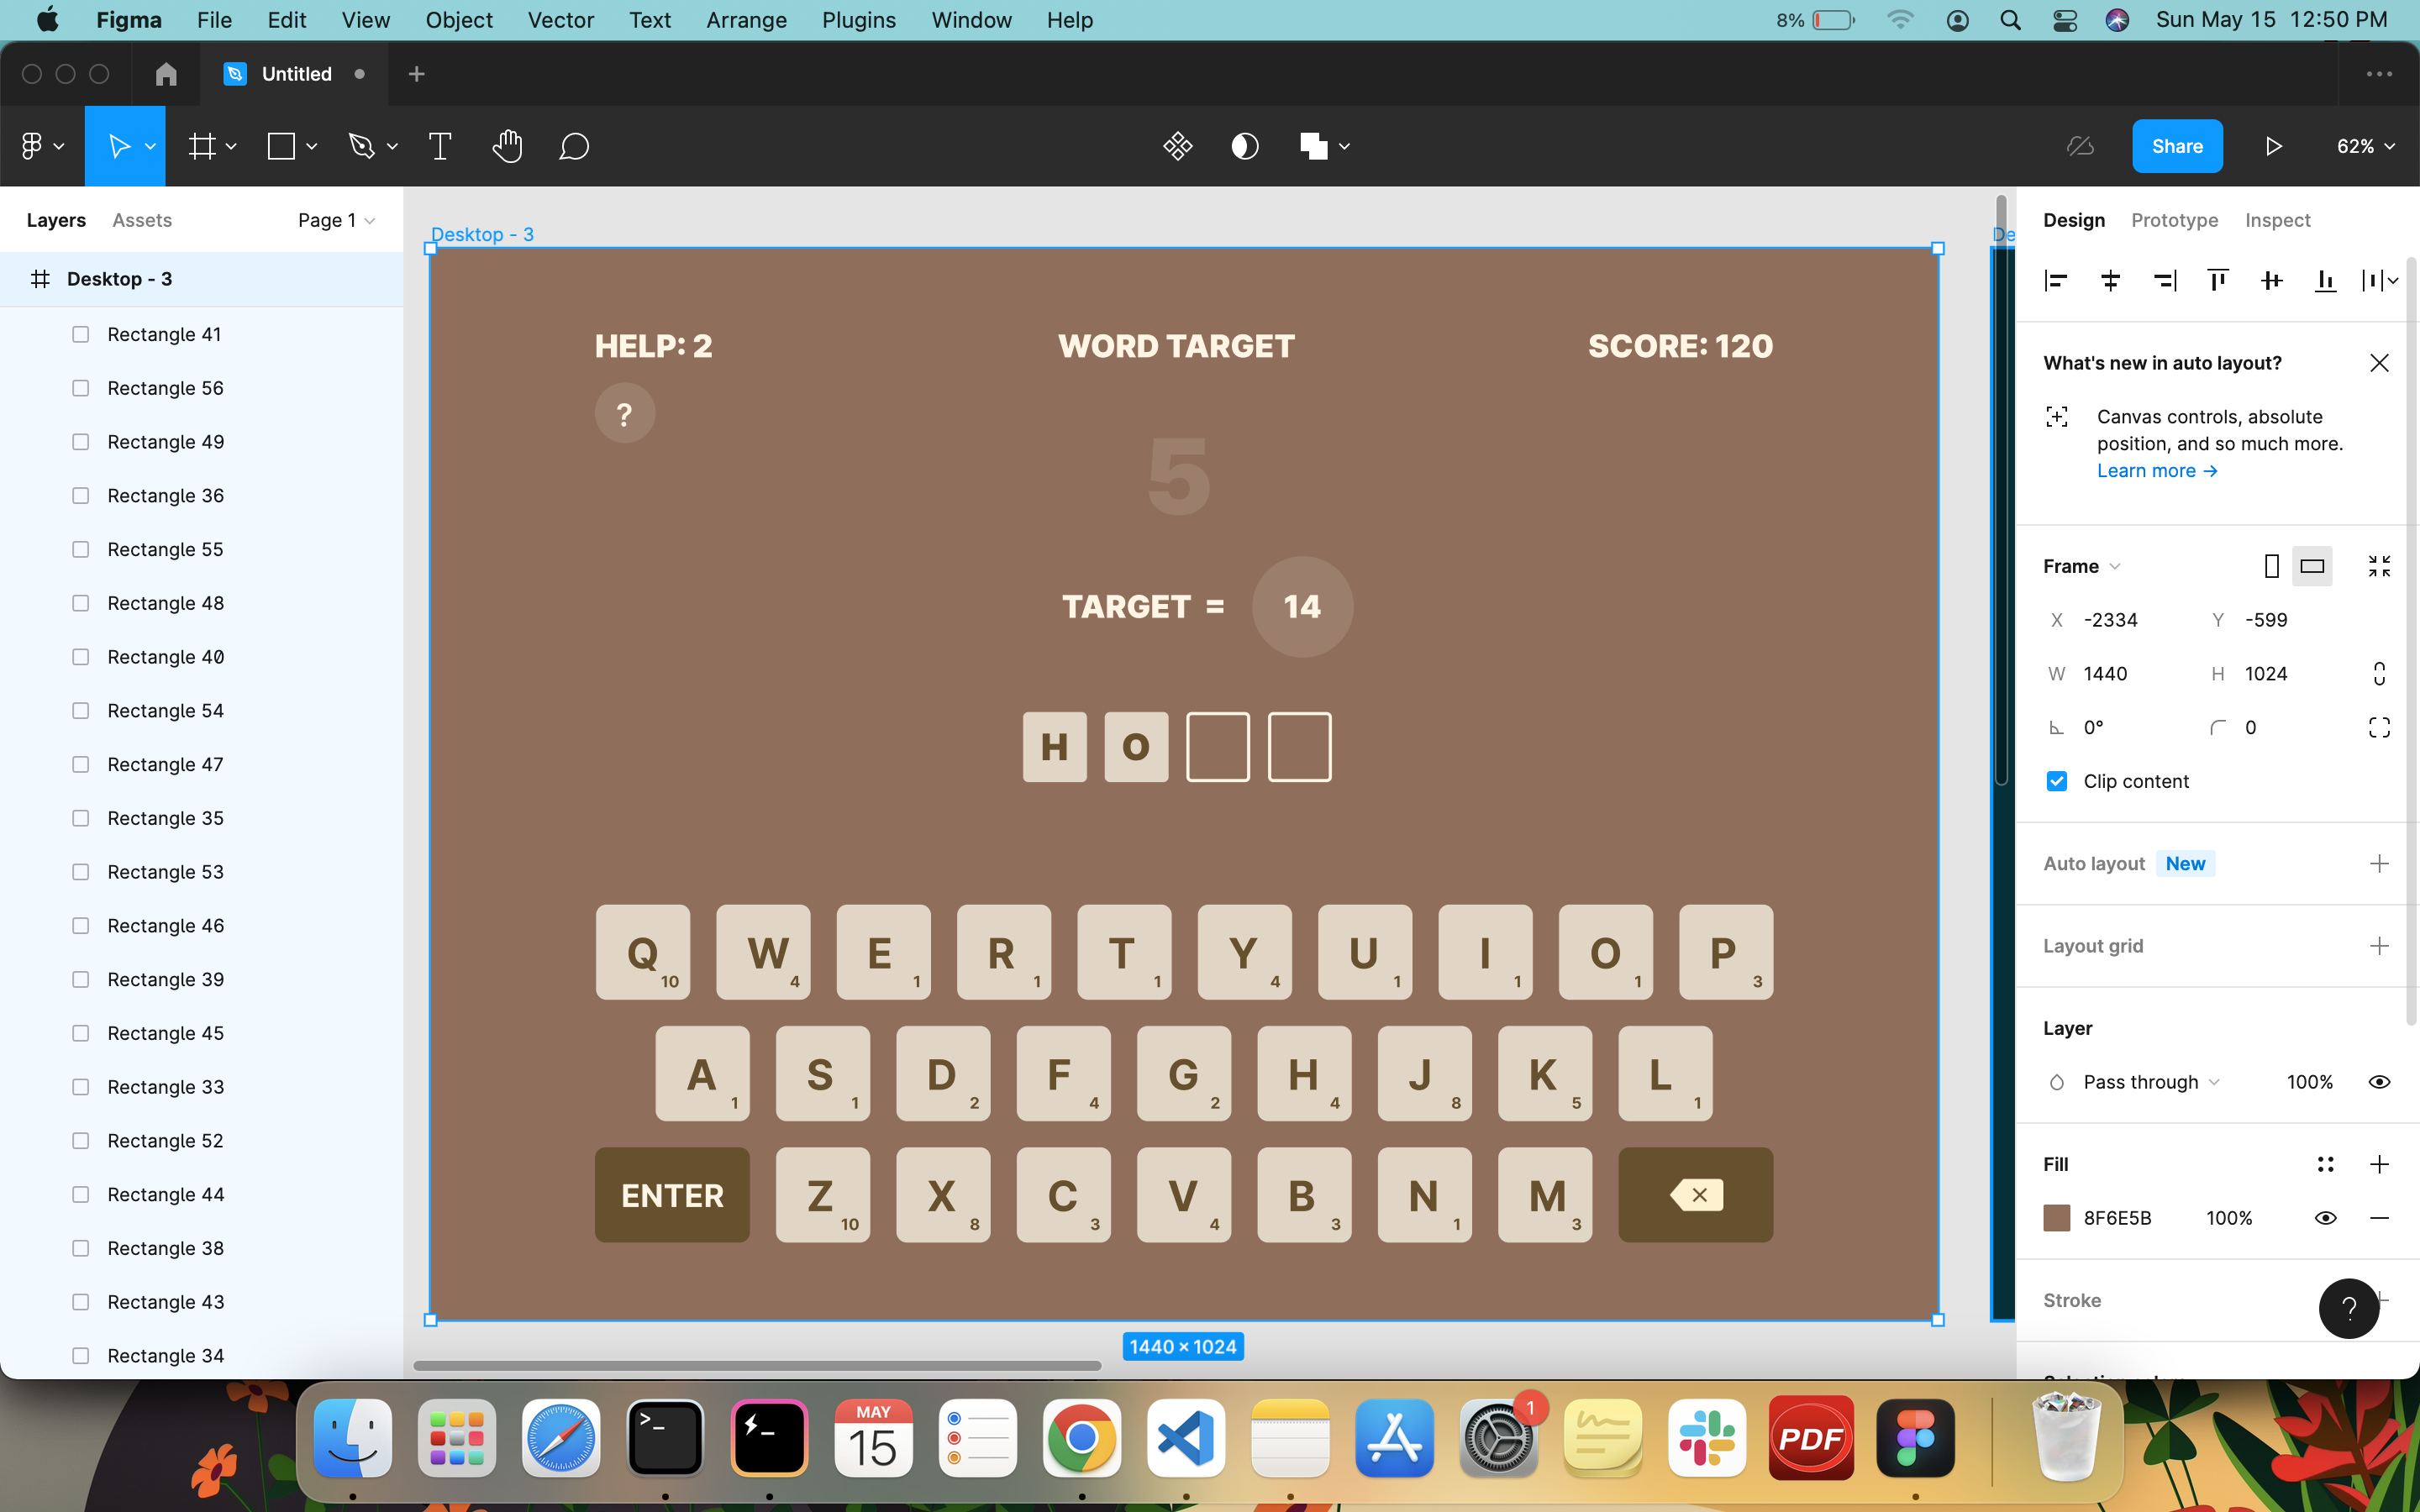Click the Mask toggle icon in toolbar
The image size is (2420, 1512).
click(1244, 147)
